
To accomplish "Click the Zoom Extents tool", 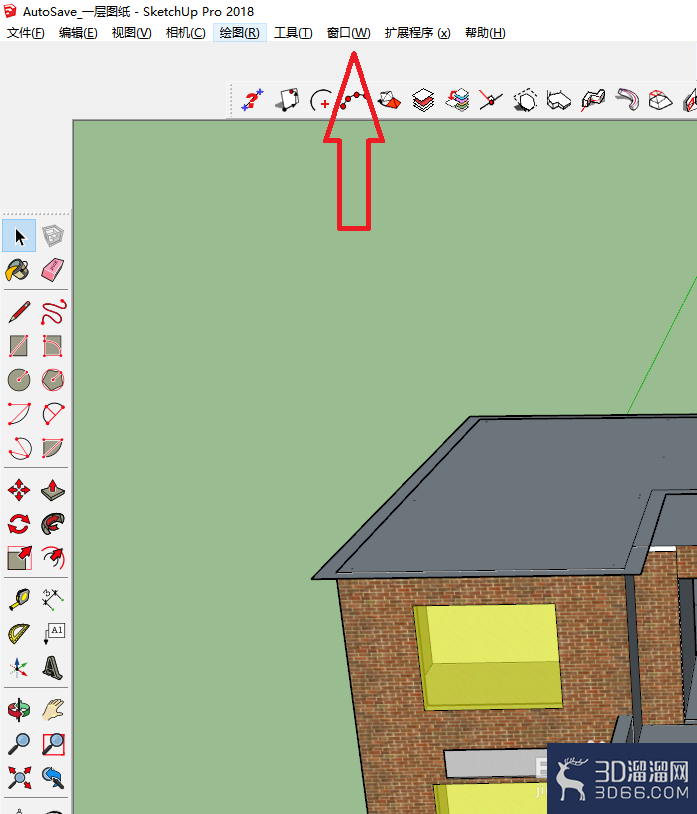I will click(19, 778).
